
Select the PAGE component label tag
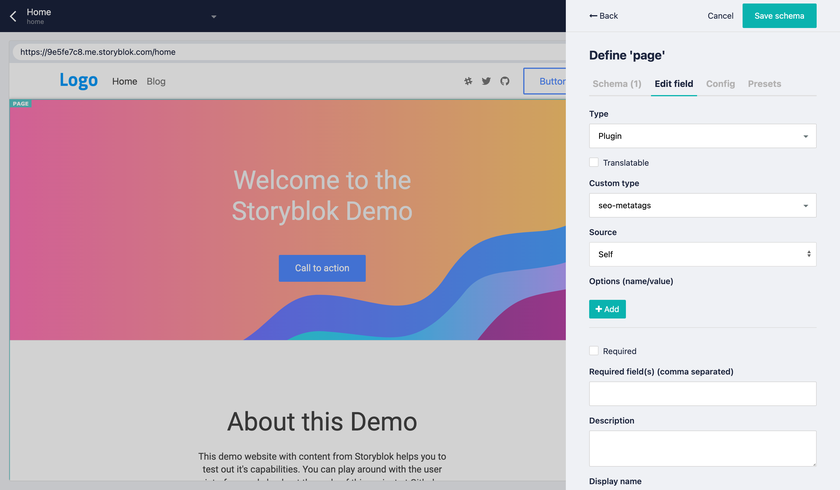point(20,103)
